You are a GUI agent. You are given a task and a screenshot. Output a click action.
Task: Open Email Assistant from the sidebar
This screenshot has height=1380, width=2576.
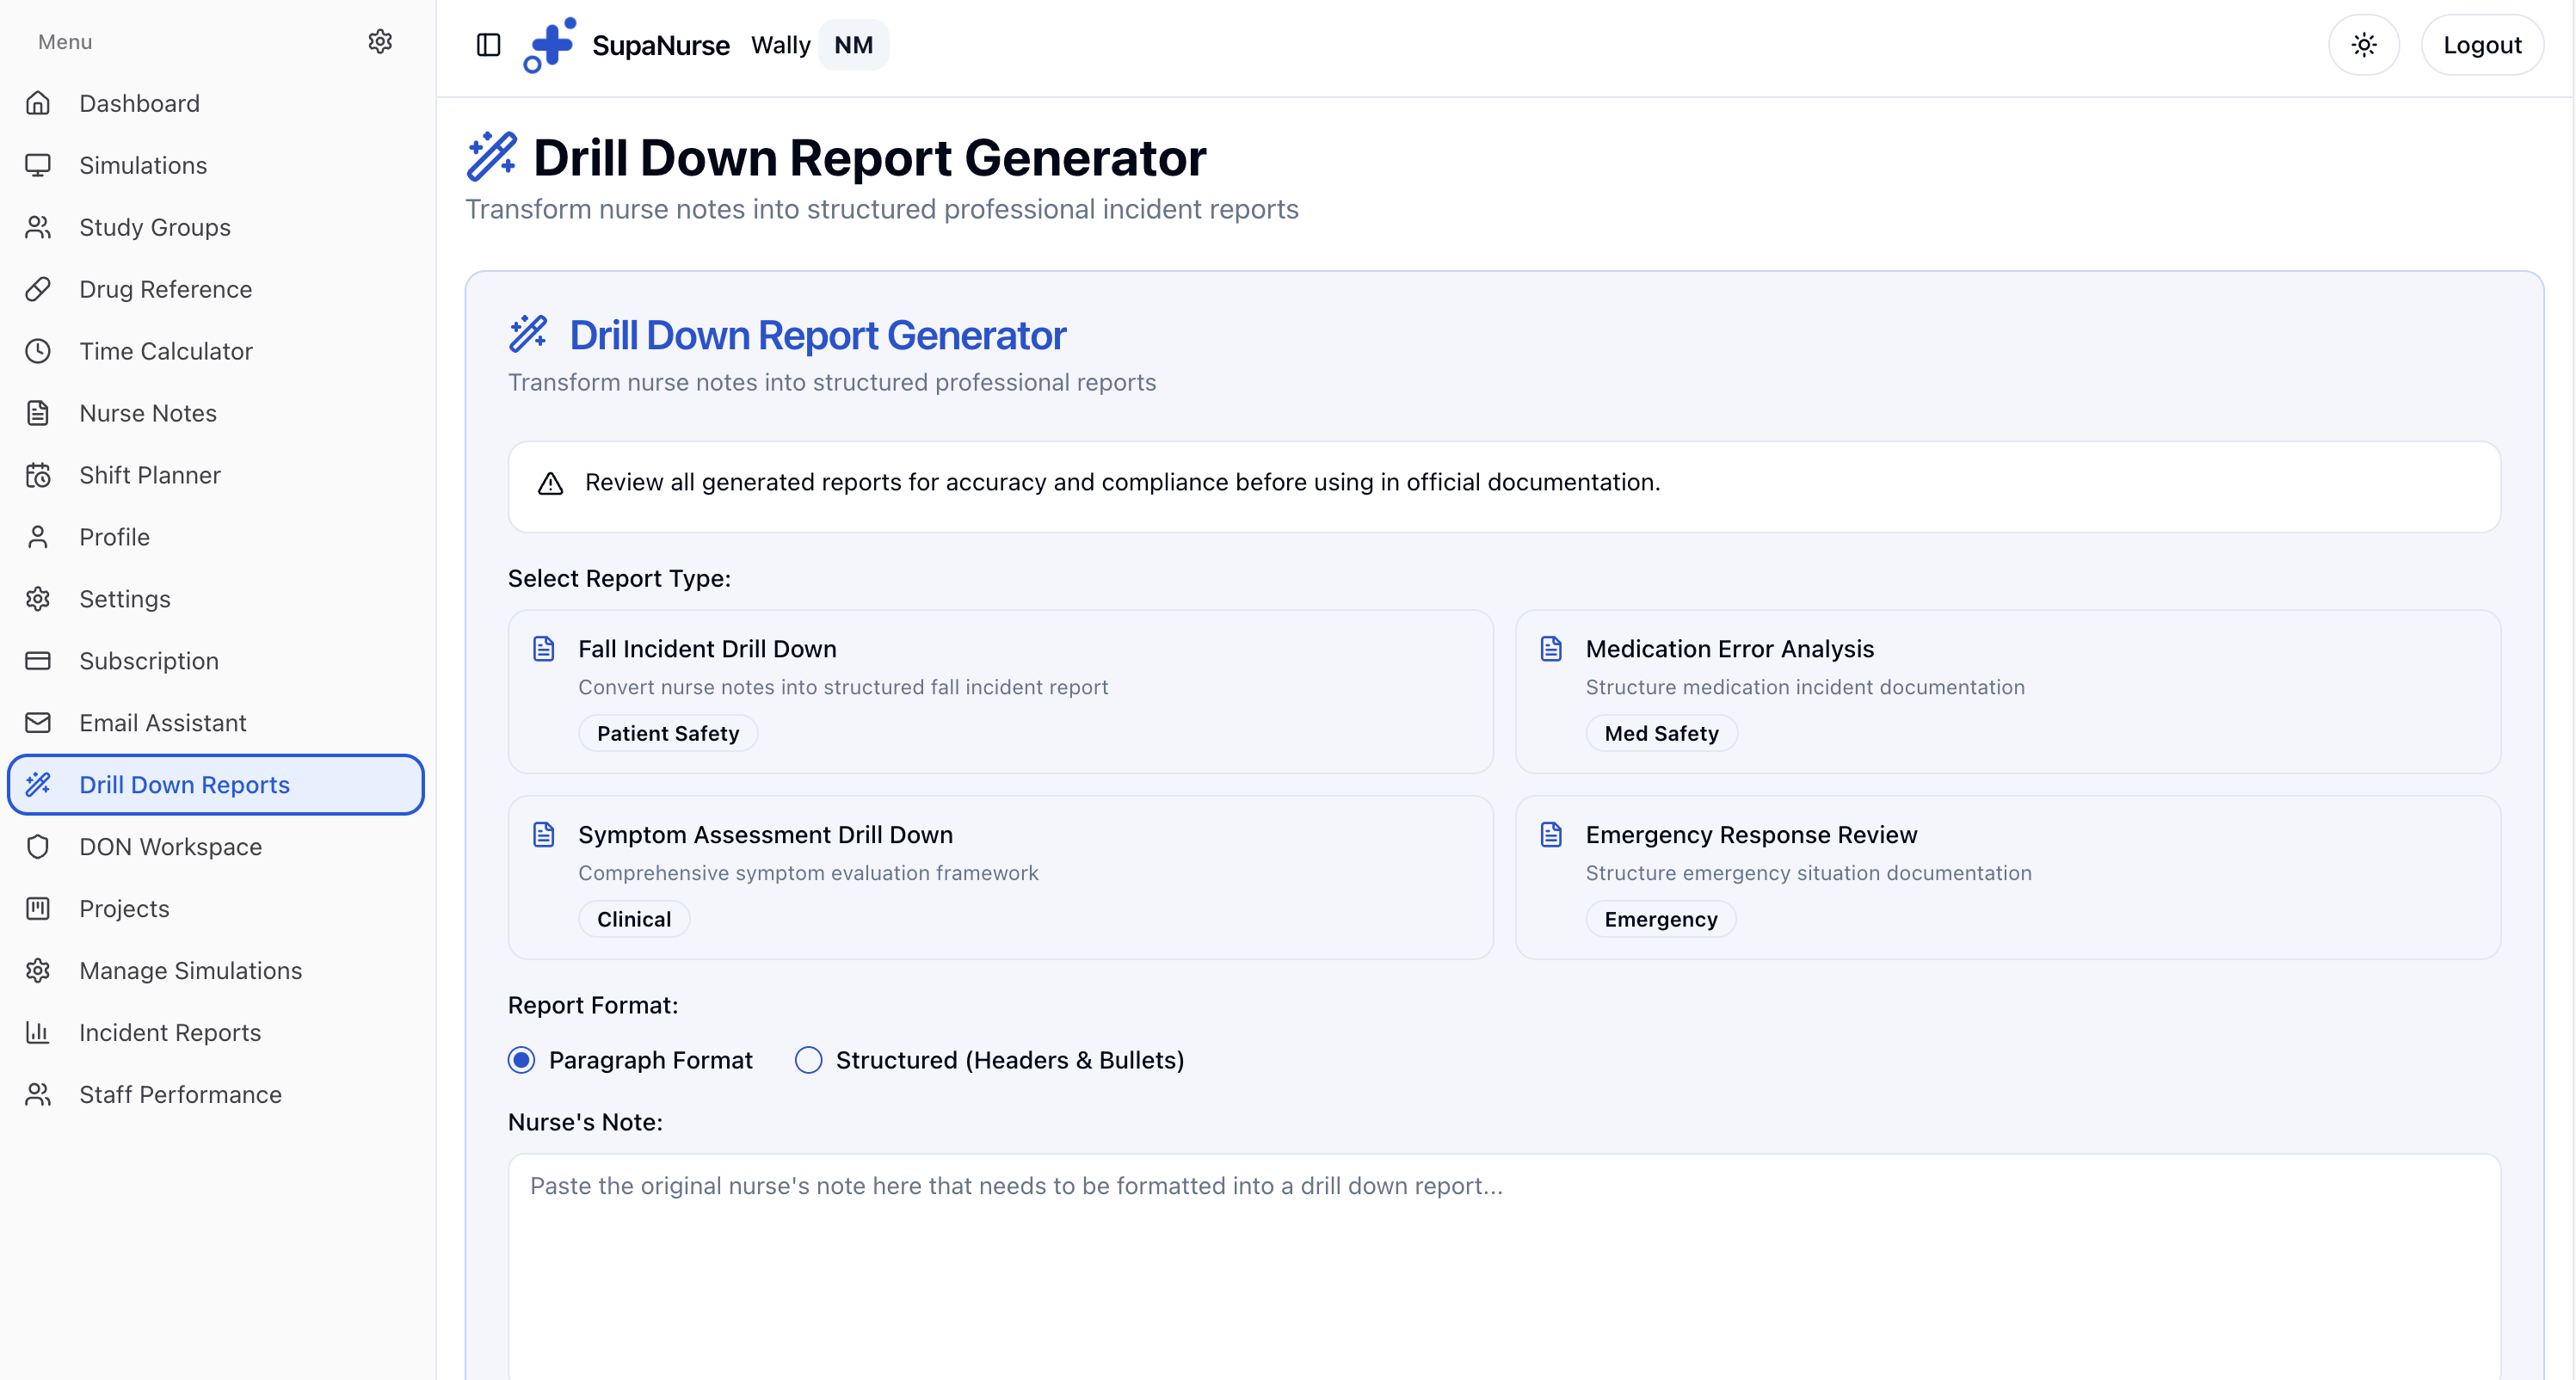pyautogui.click(x=163, y=723)
